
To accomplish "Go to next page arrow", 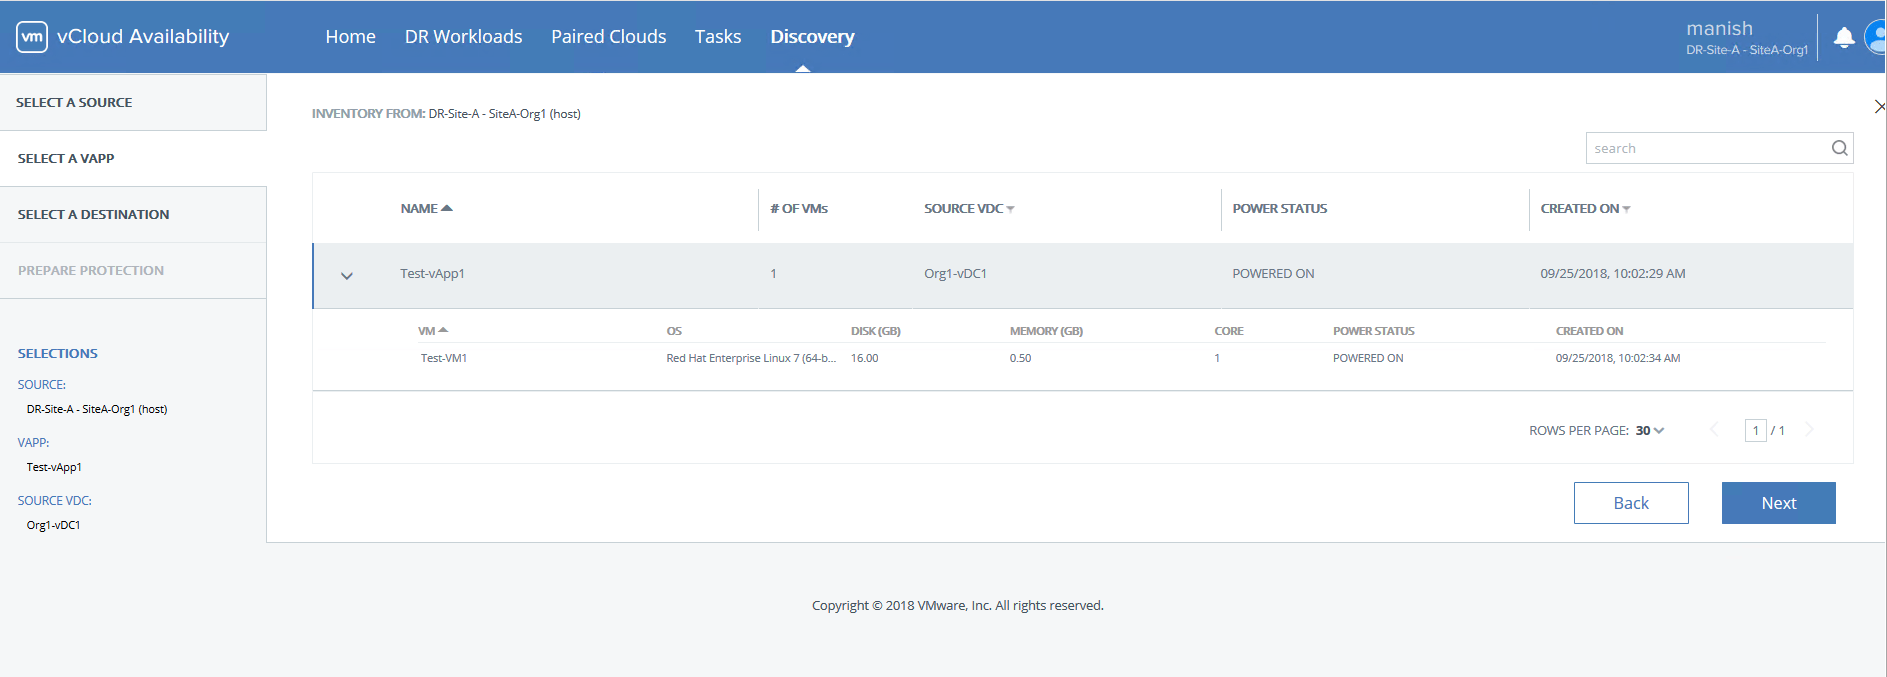I will [1809, 430].
